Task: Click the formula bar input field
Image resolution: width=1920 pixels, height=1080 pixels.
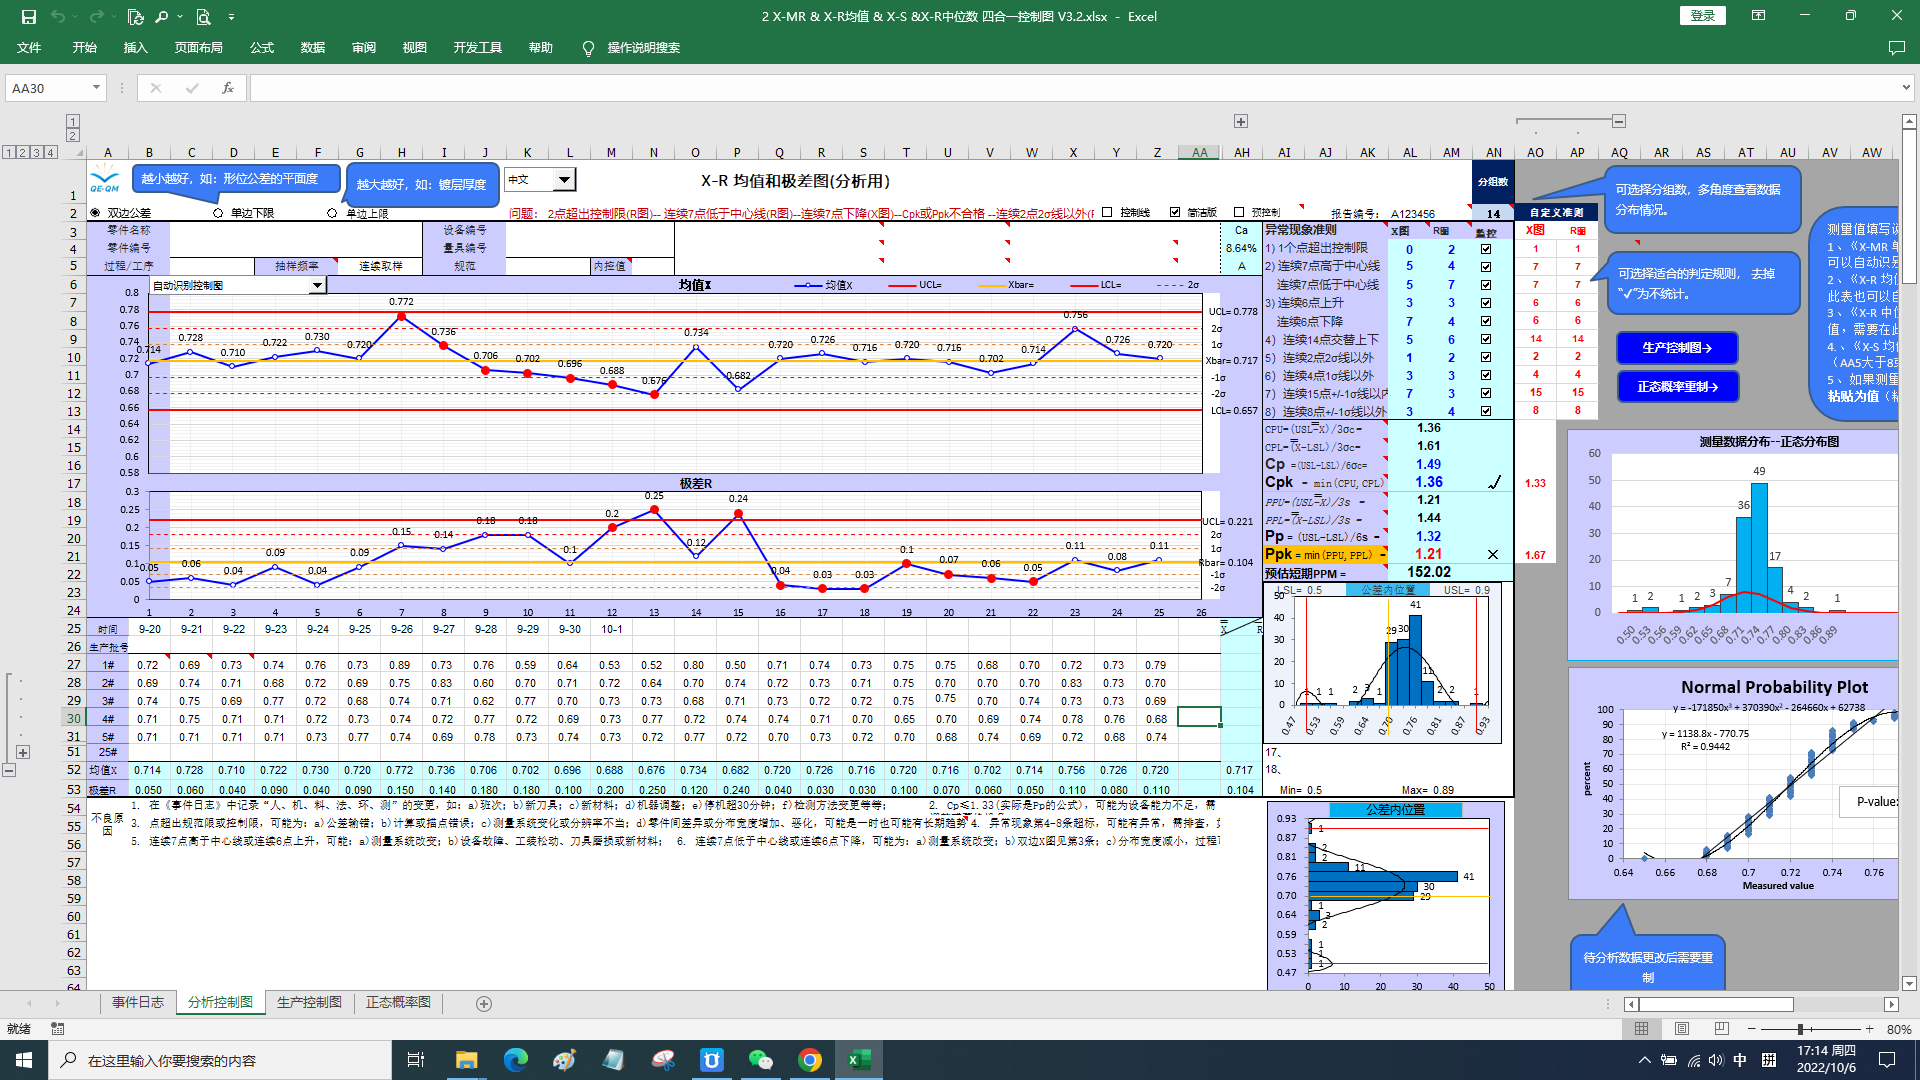Action: [x=1072, y=88]
